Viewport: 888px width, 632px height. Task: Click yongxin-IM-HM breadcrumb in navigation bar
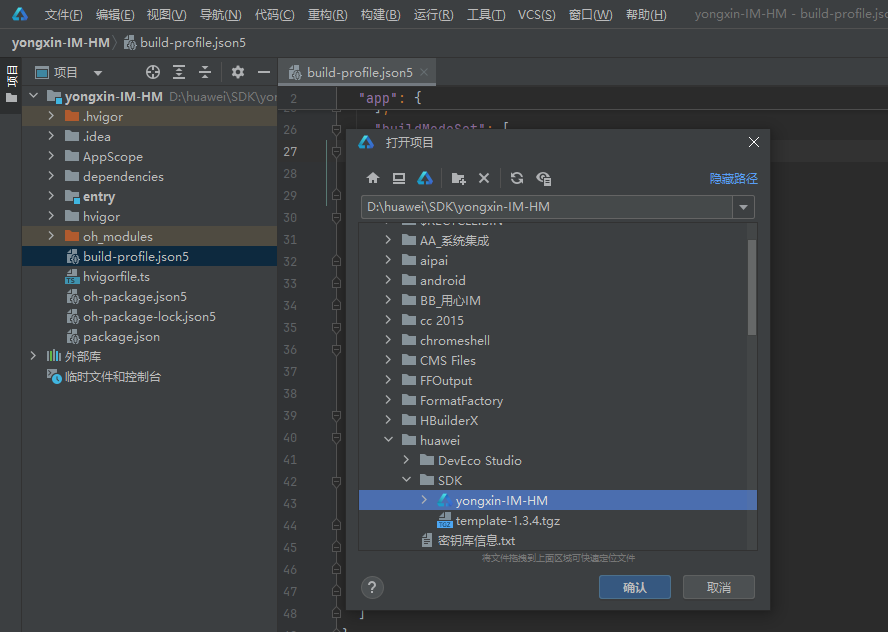click(61, 42)
